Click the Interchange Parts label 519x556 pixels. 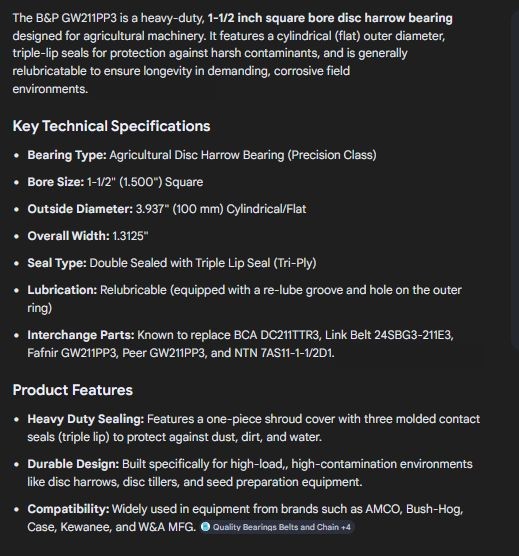click(x=81, y=335)
